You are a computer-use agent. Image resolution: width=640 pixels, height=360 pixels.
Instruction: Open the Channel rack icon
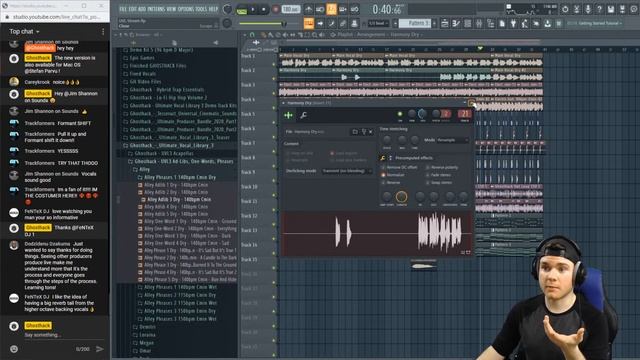(467, 24)
